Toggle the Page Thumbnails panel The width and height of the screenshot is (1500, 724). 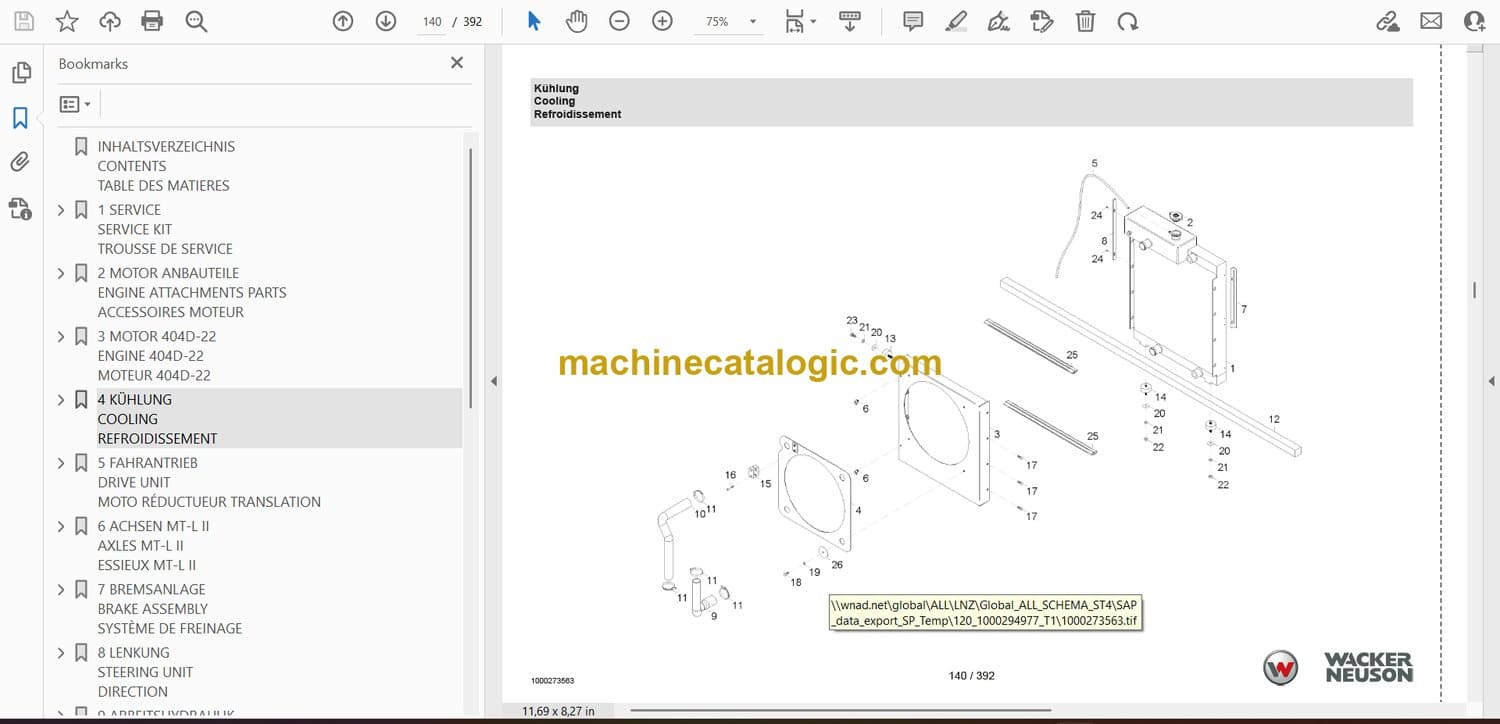pyautogui.click(x=20, y=73)
